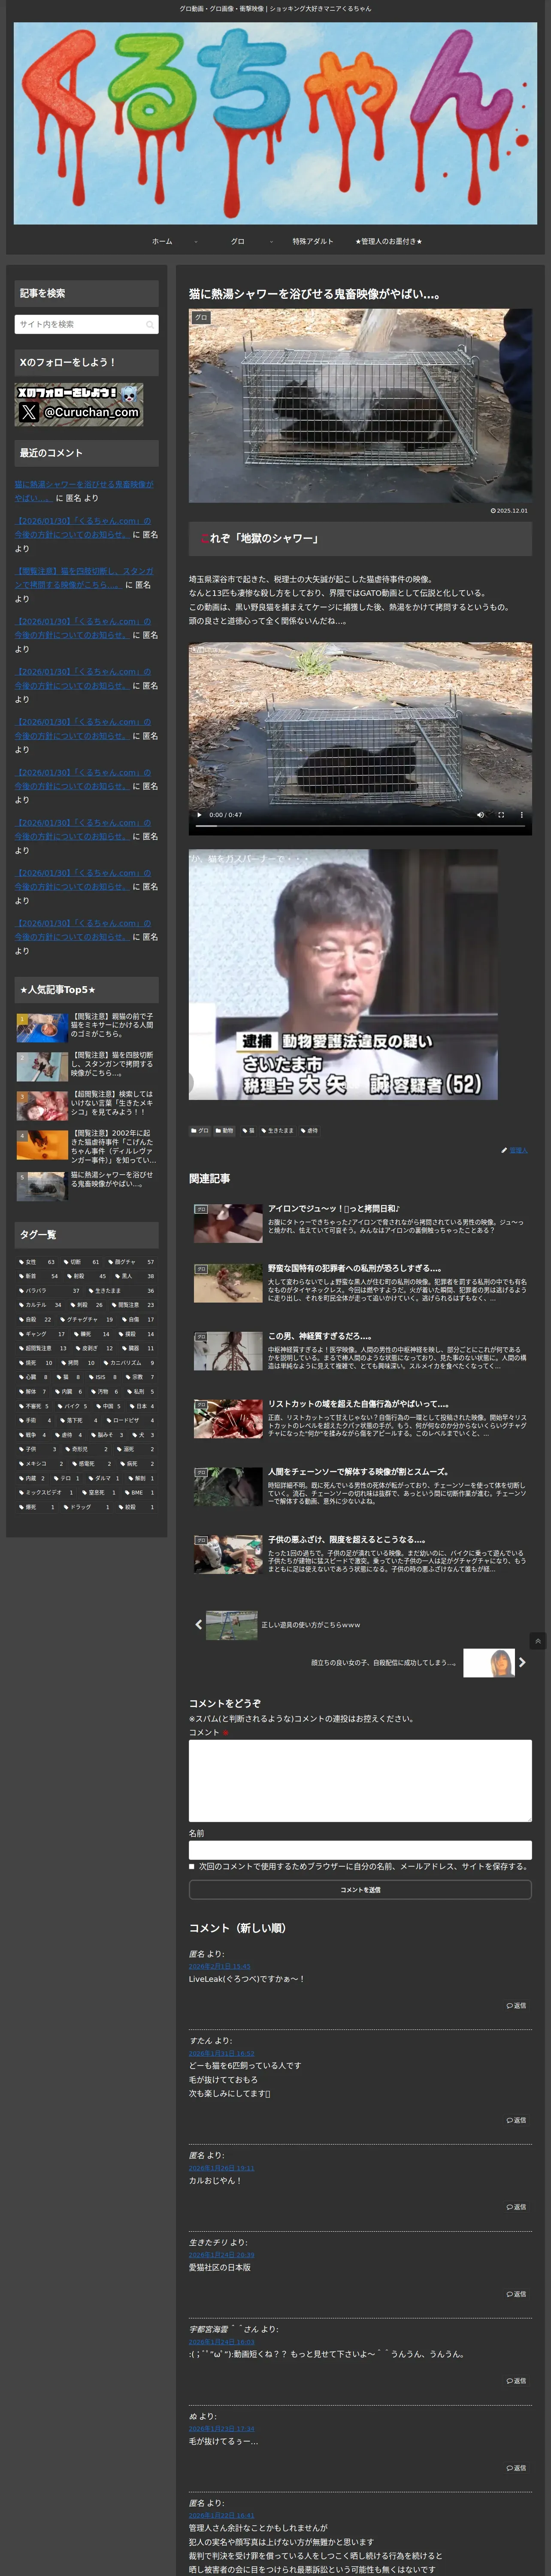Viewport: 551px width, 2576px height.
Task: Select the 生きたまま 36 sidebar tag
Action: [122, 1291]
